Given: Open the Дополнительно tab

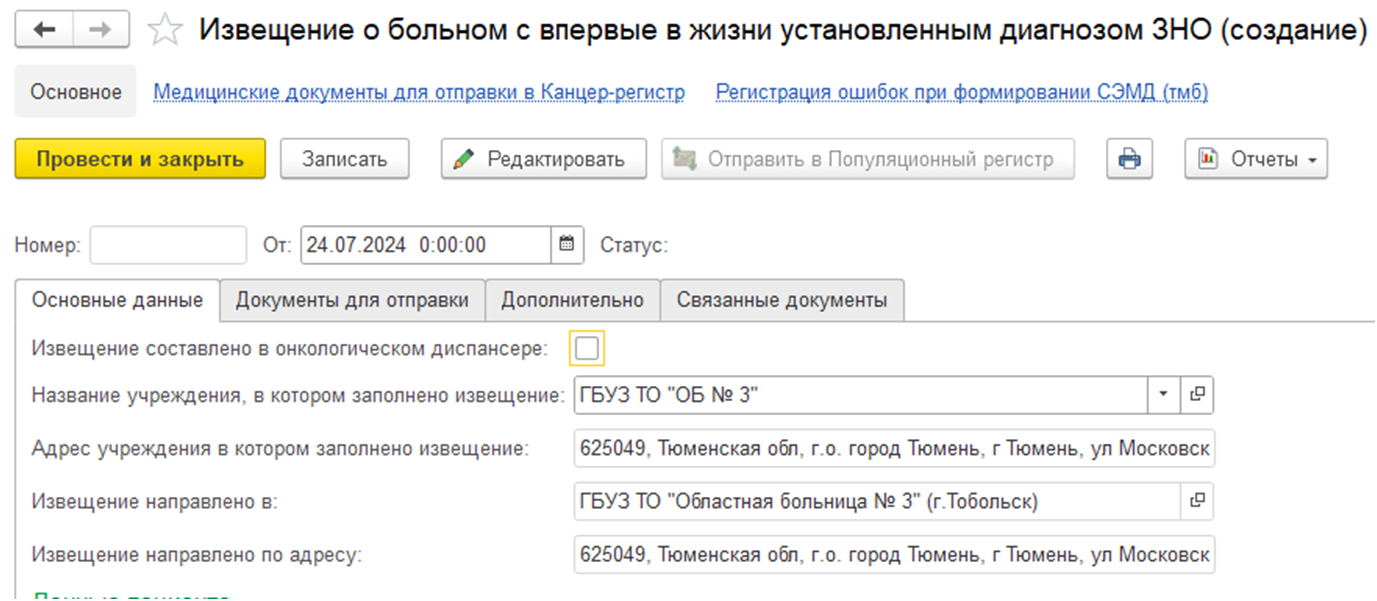Looking at the screenshot, I should pyautogui.click(x=572, y=300).
